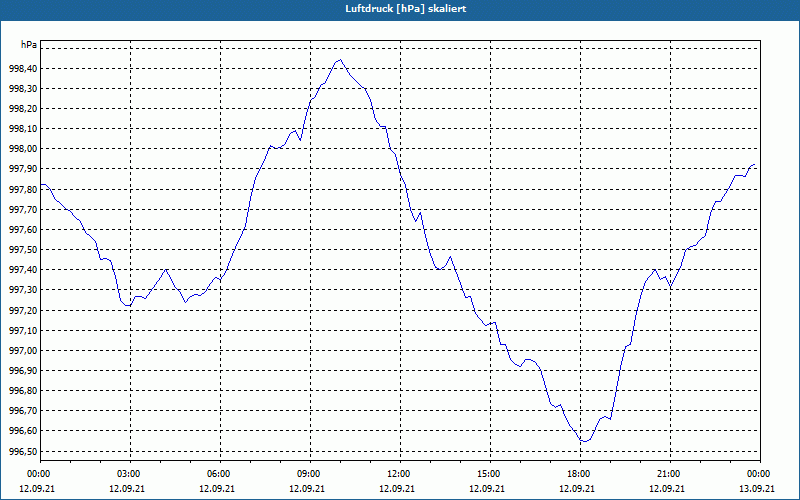Click the 997,90 y-axis label
This screenshot has height=500, width=800.
(23, 169)
